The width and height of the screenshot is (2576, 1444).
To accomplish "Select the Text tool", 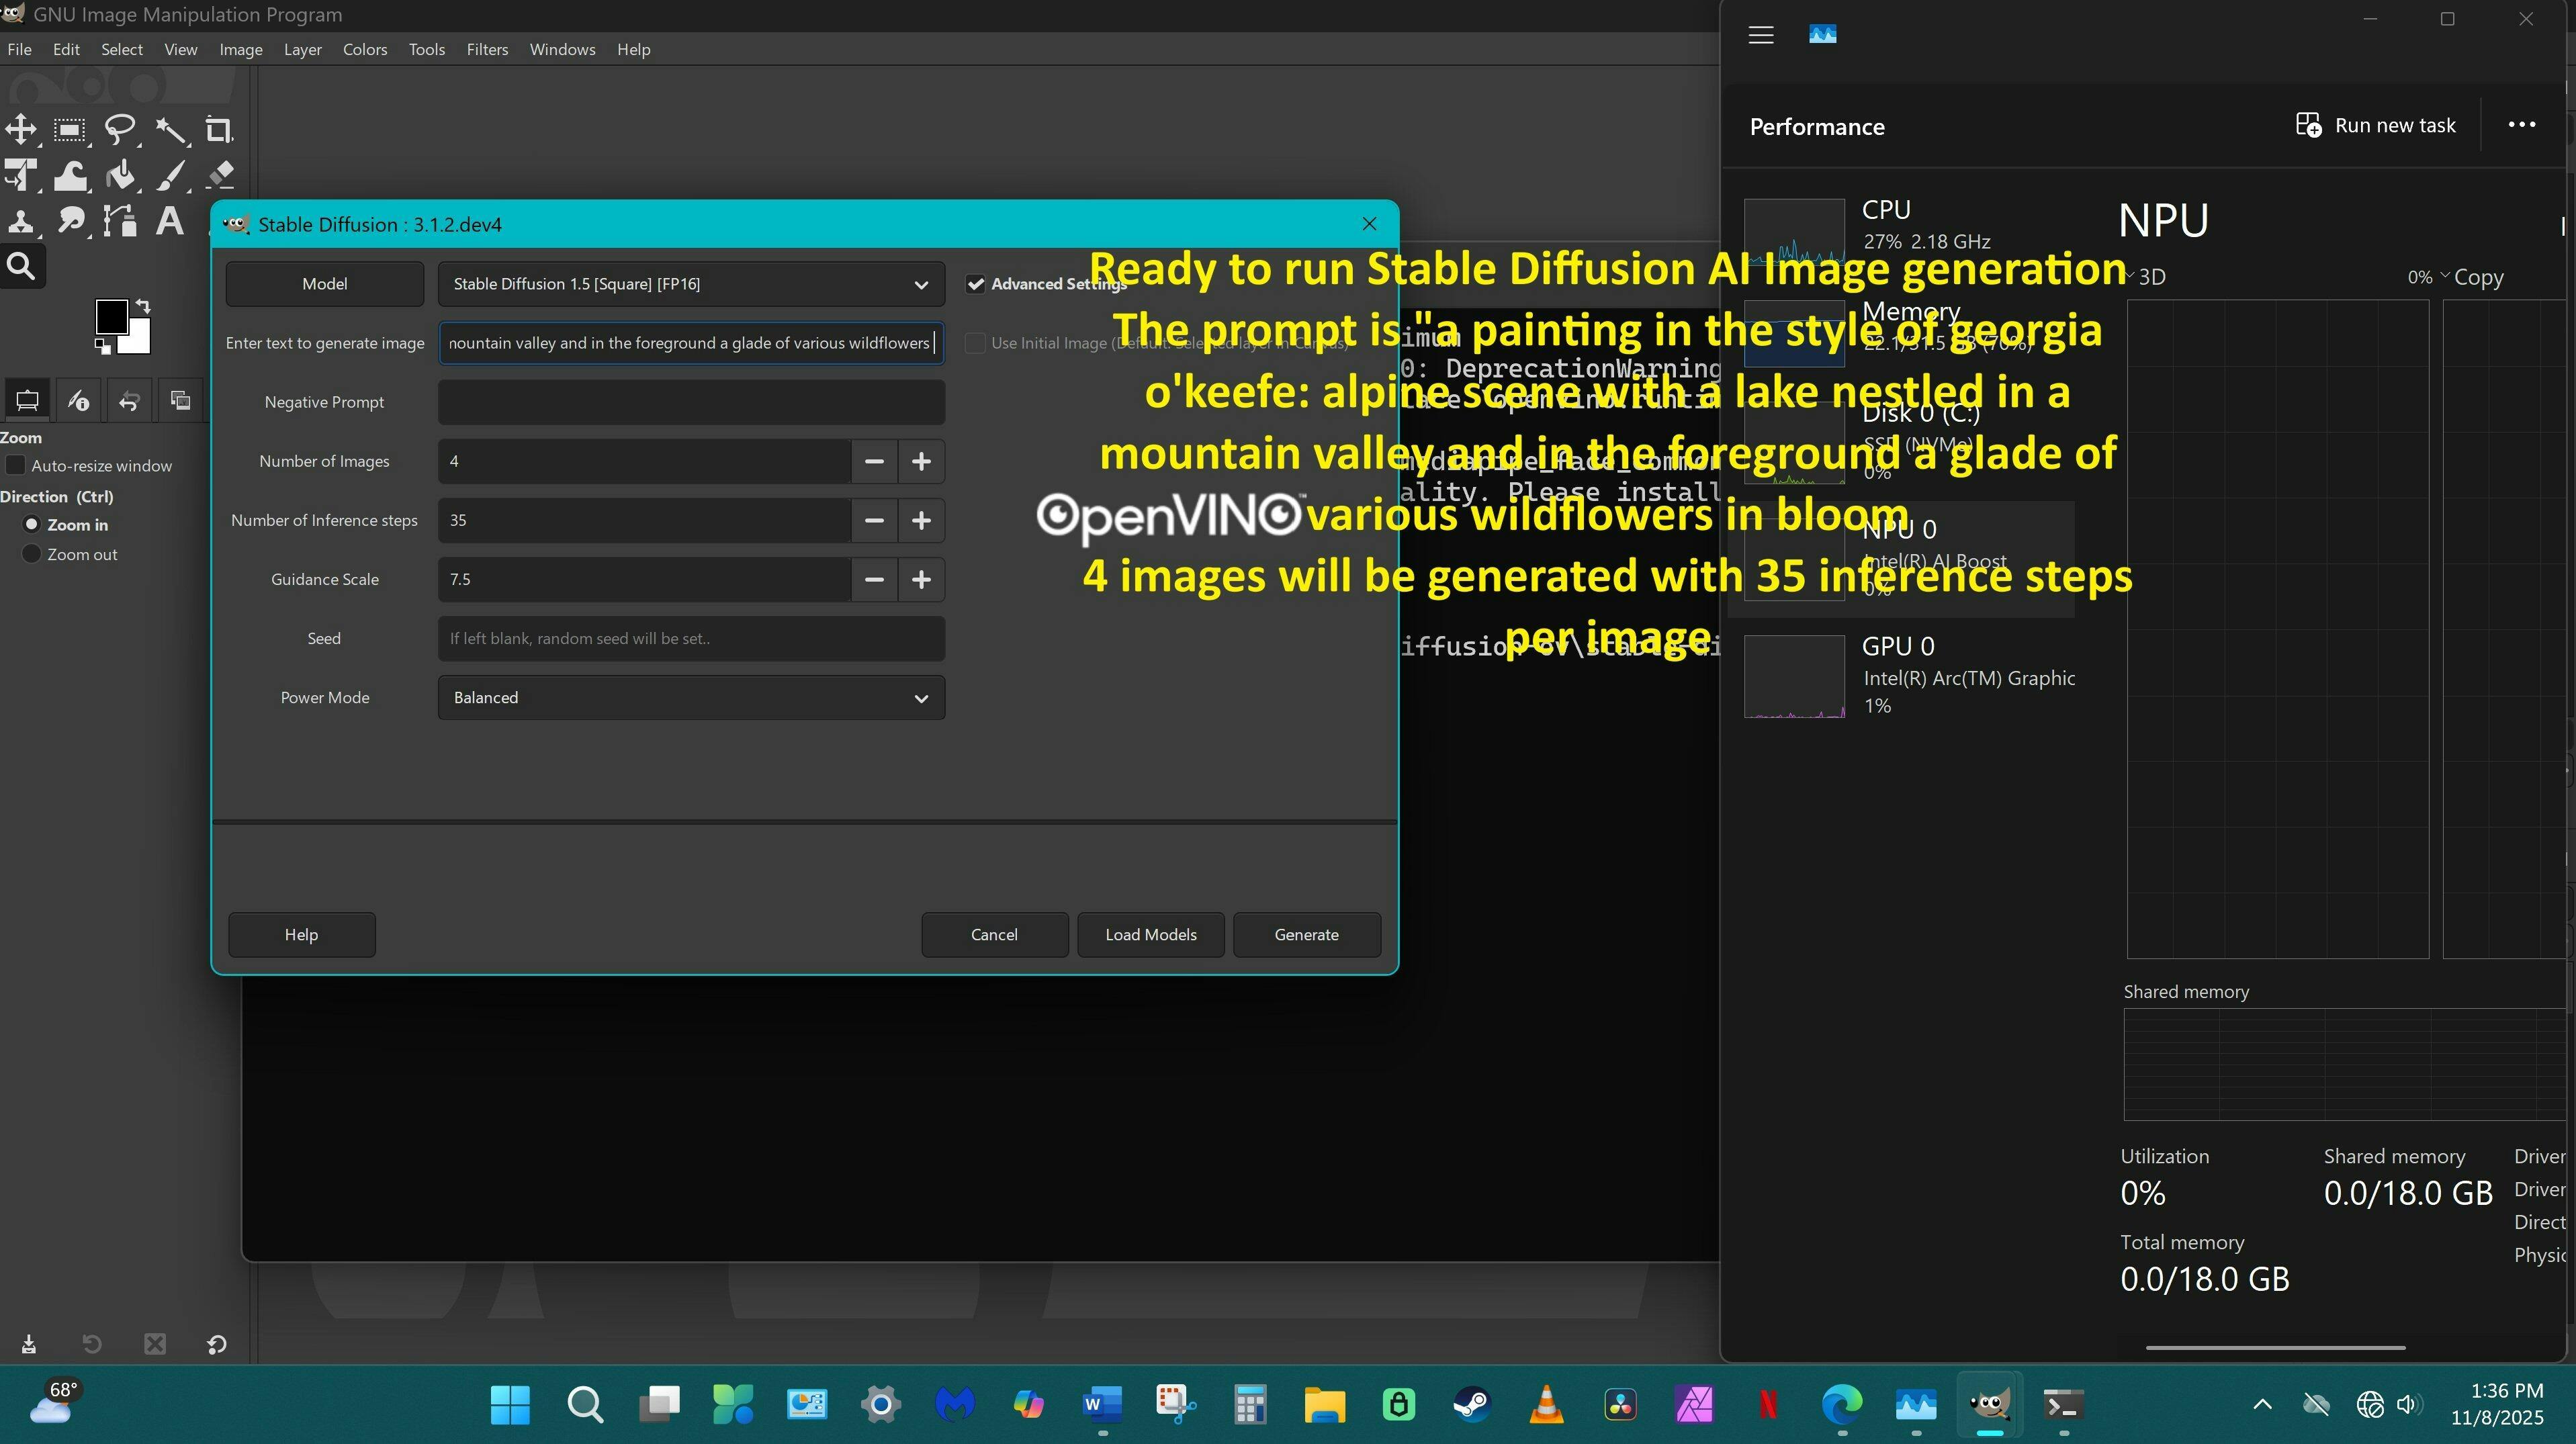I will [170, 221].
